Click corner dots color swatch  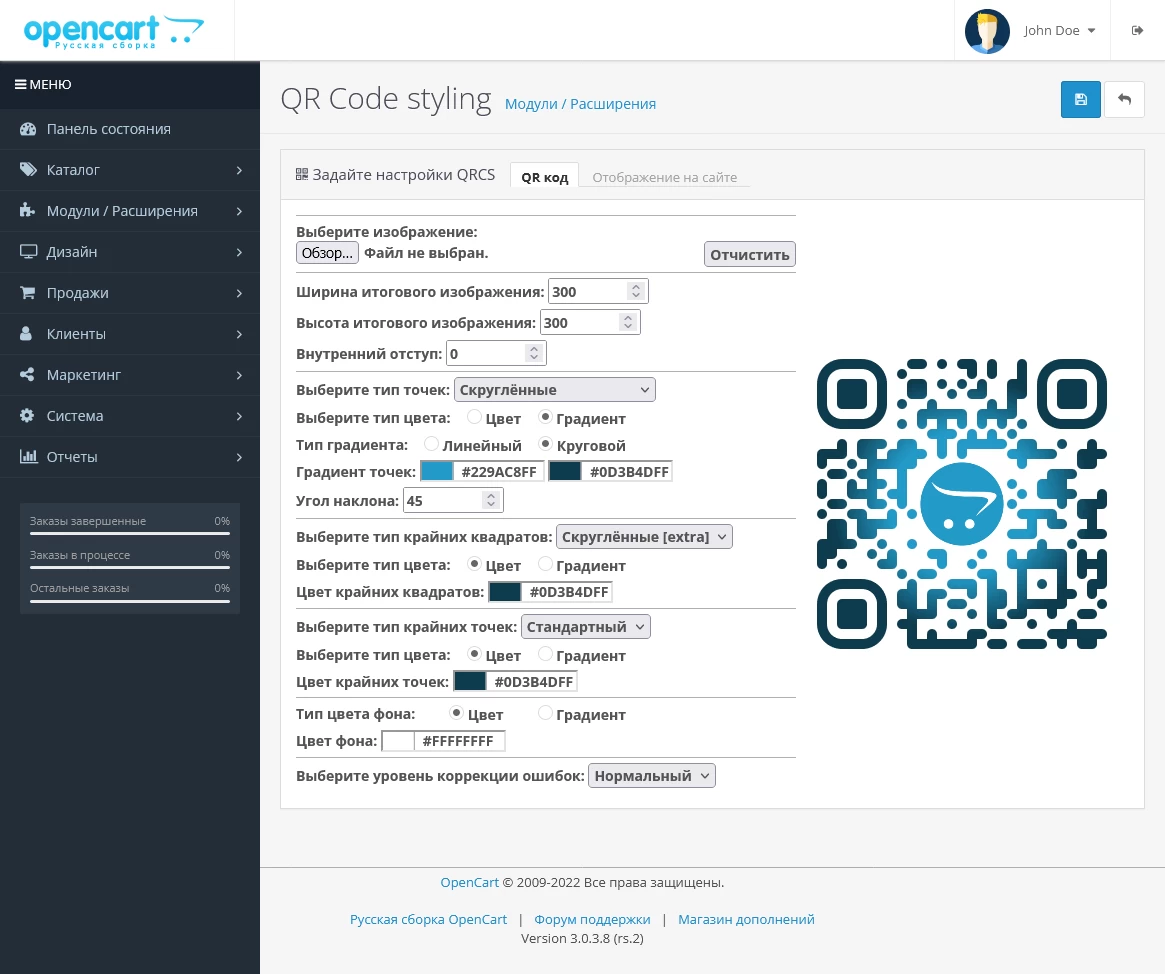coord(470,681)
